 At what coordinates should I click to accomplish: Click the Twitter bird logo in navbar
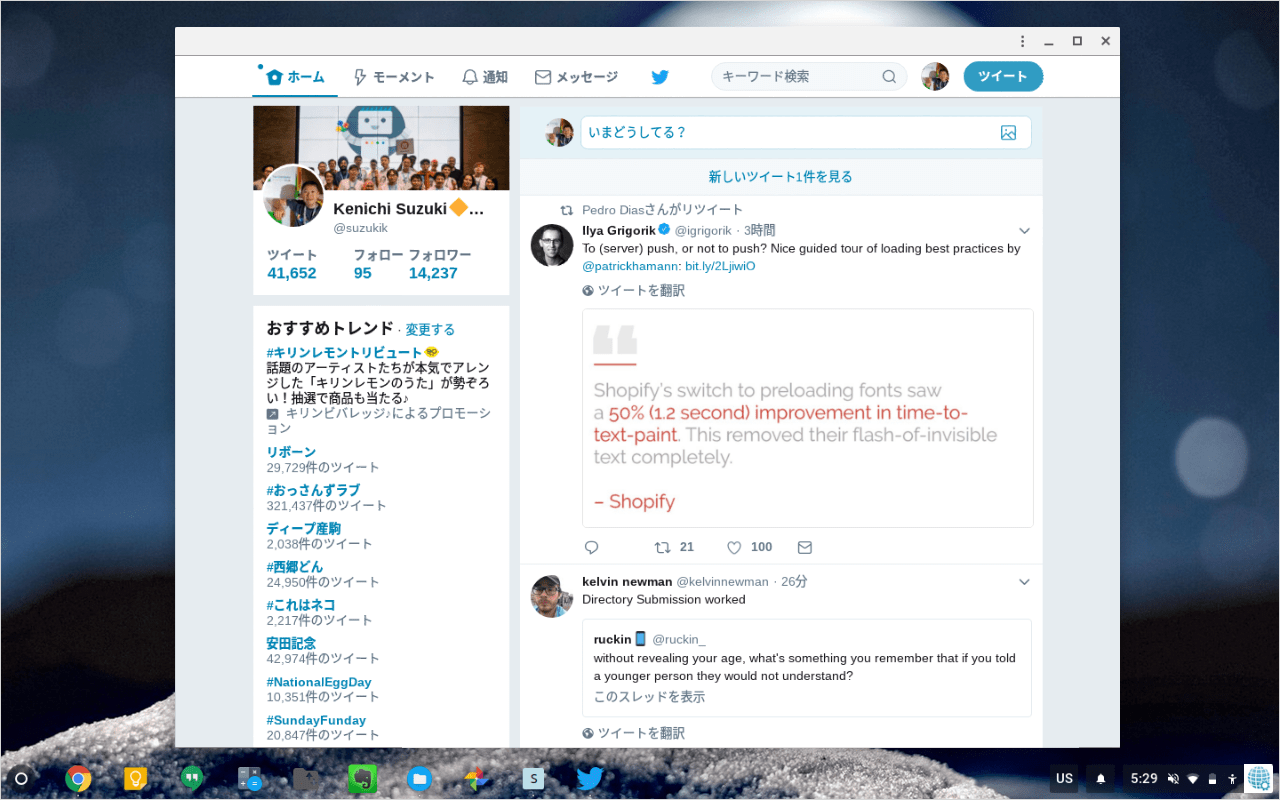(660, 77)
